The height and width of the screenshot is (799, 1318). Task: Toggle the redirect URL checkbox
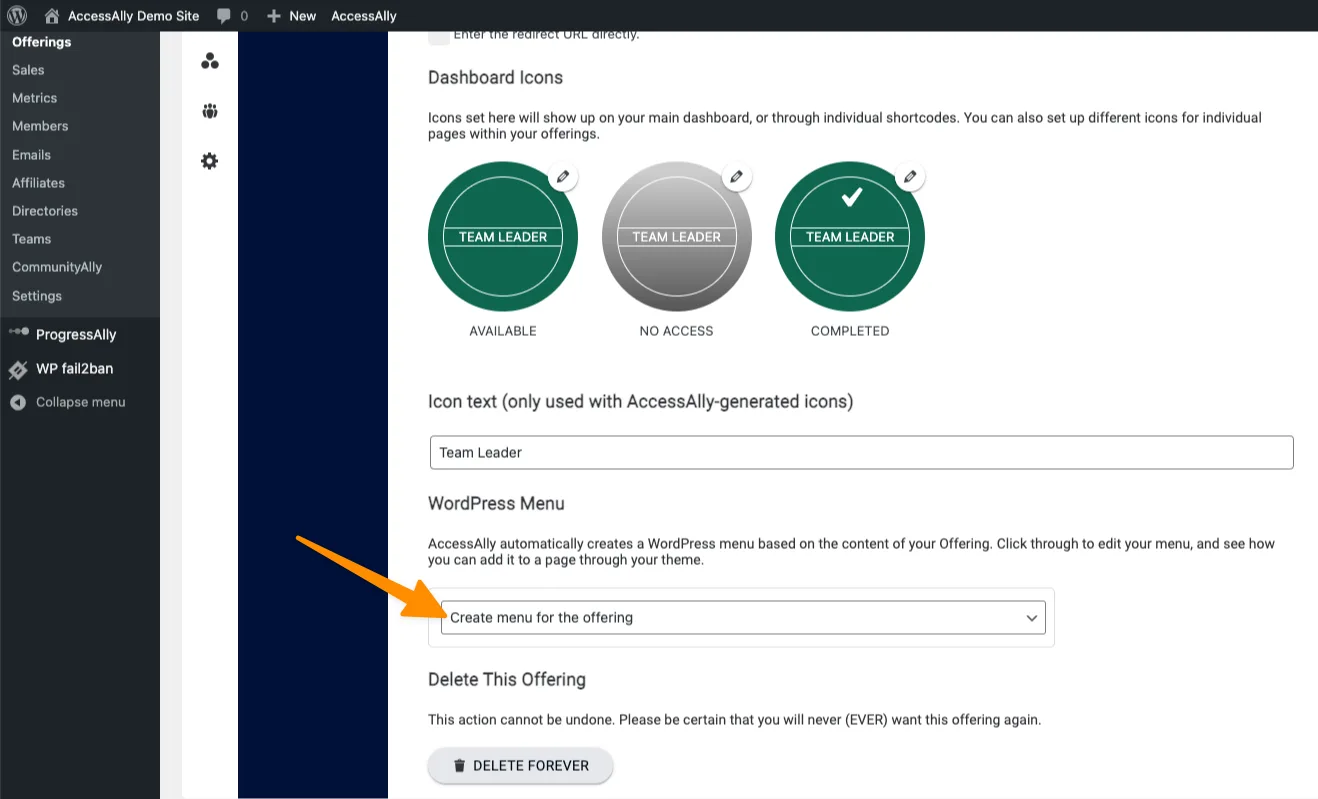click(438, 37)
